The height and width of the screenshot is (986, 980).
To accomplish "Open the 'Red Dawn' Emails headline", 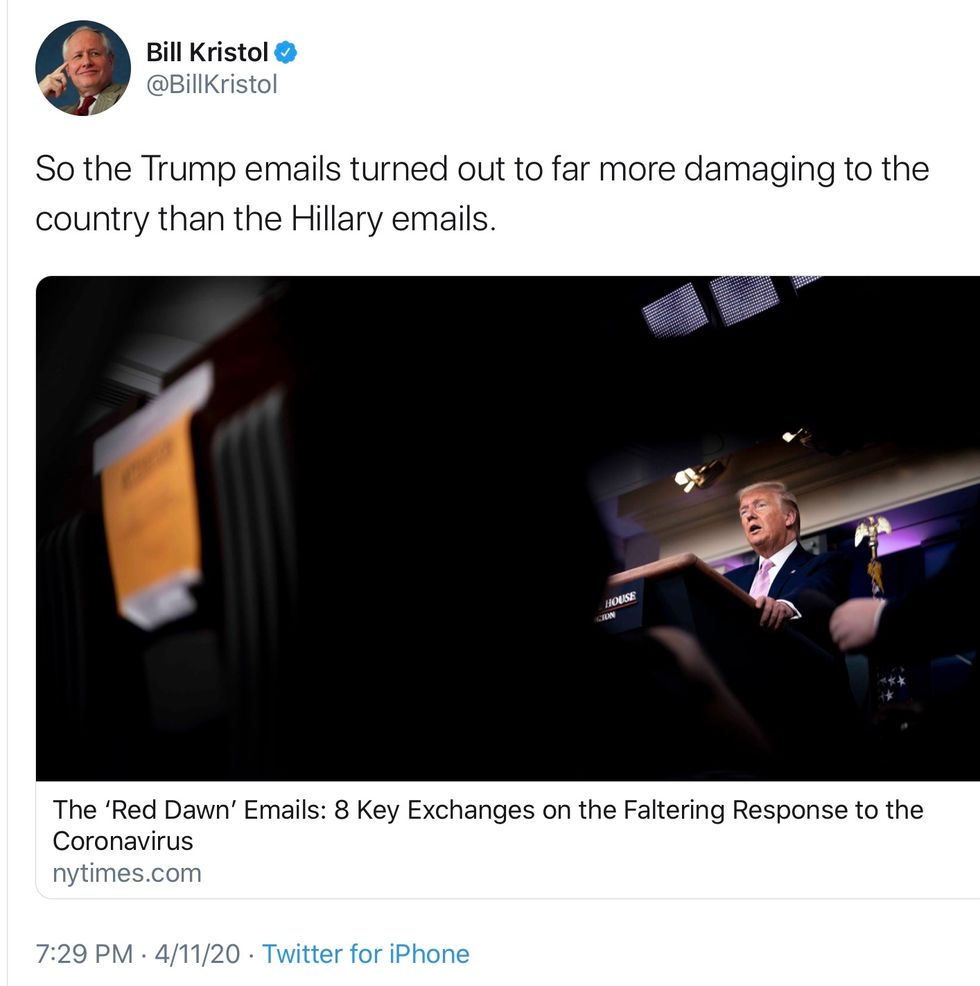I will click(x=487, y=810).
